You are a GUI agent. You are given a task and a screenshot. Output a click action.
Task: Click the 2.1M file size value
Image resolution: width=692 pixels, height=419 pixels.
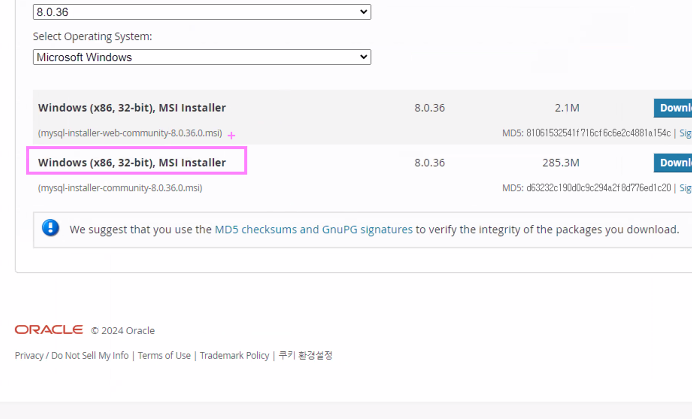[567, 108]
